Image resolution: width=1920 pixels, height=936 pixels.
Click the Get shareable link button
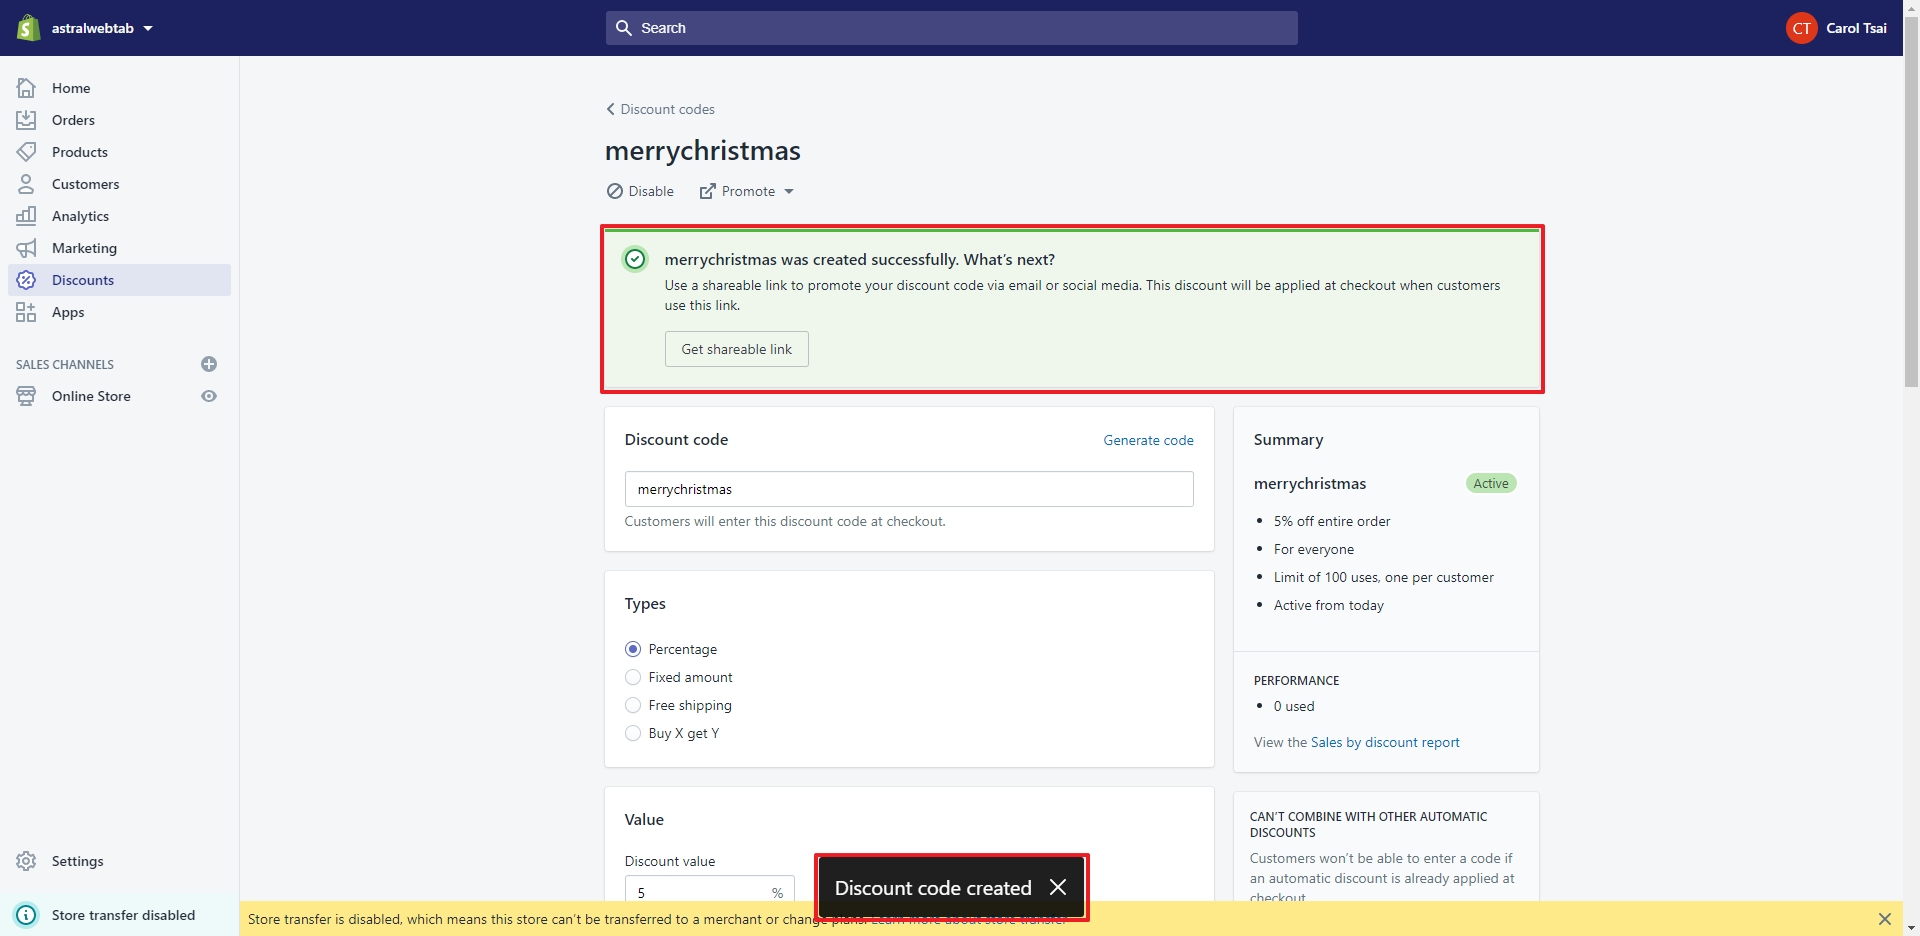736,349
